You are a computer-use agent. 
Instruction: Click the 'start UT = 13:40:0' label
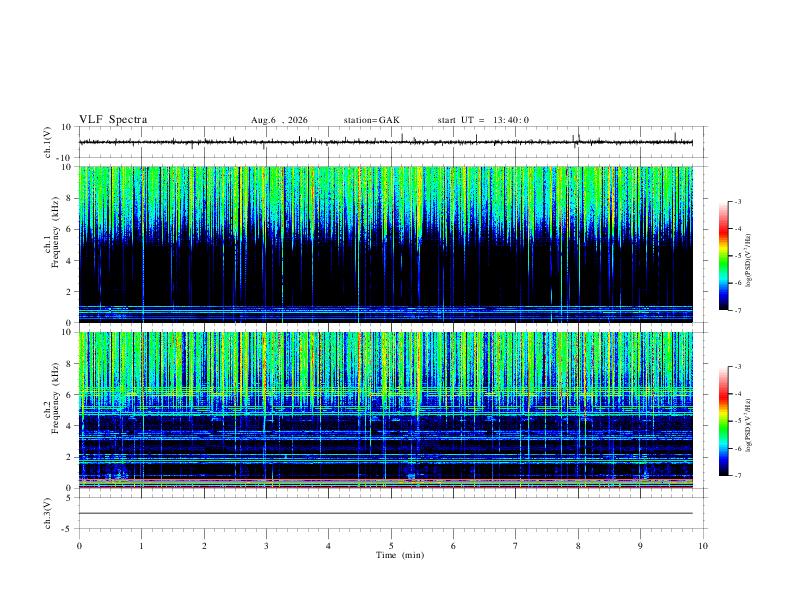coord(483,120)
